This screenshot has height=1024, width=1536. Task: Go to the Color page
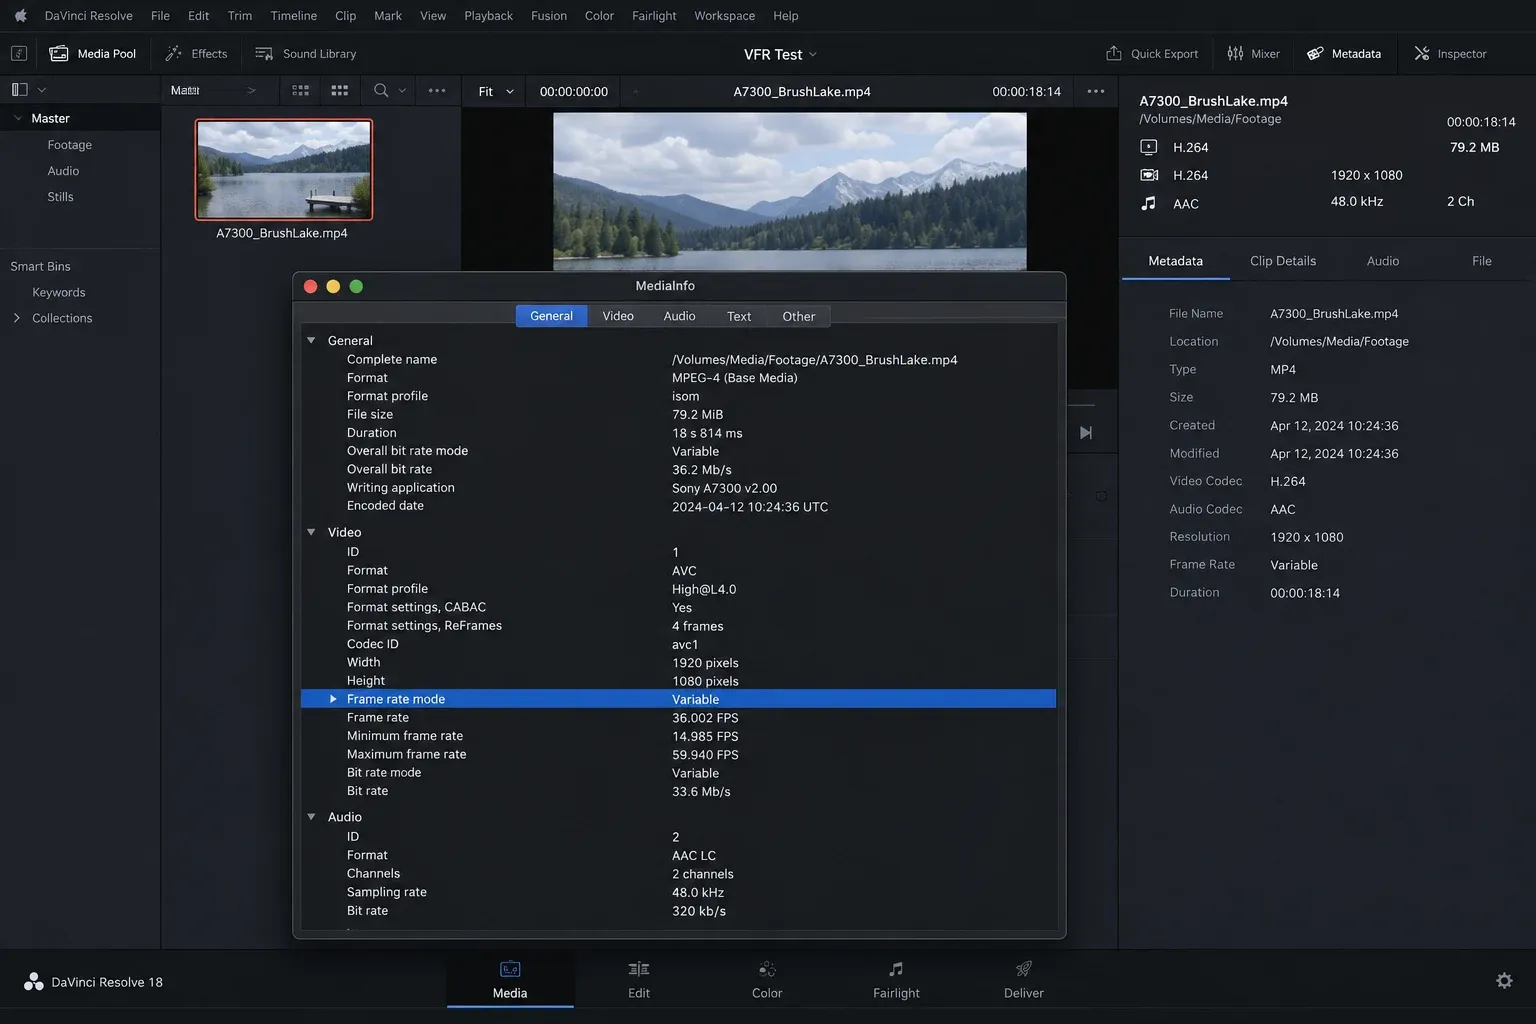[767, 980]
